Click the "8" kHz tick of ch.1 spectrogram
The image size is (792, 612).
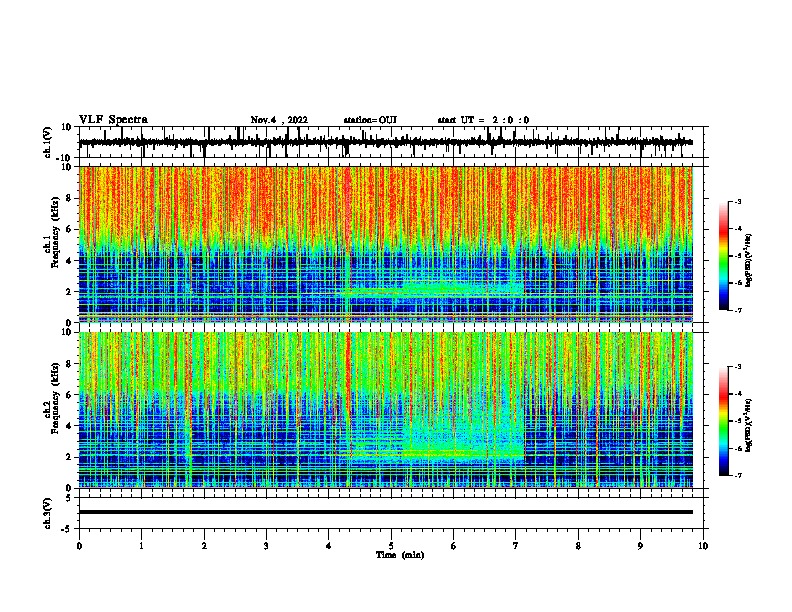pos(69,198)
